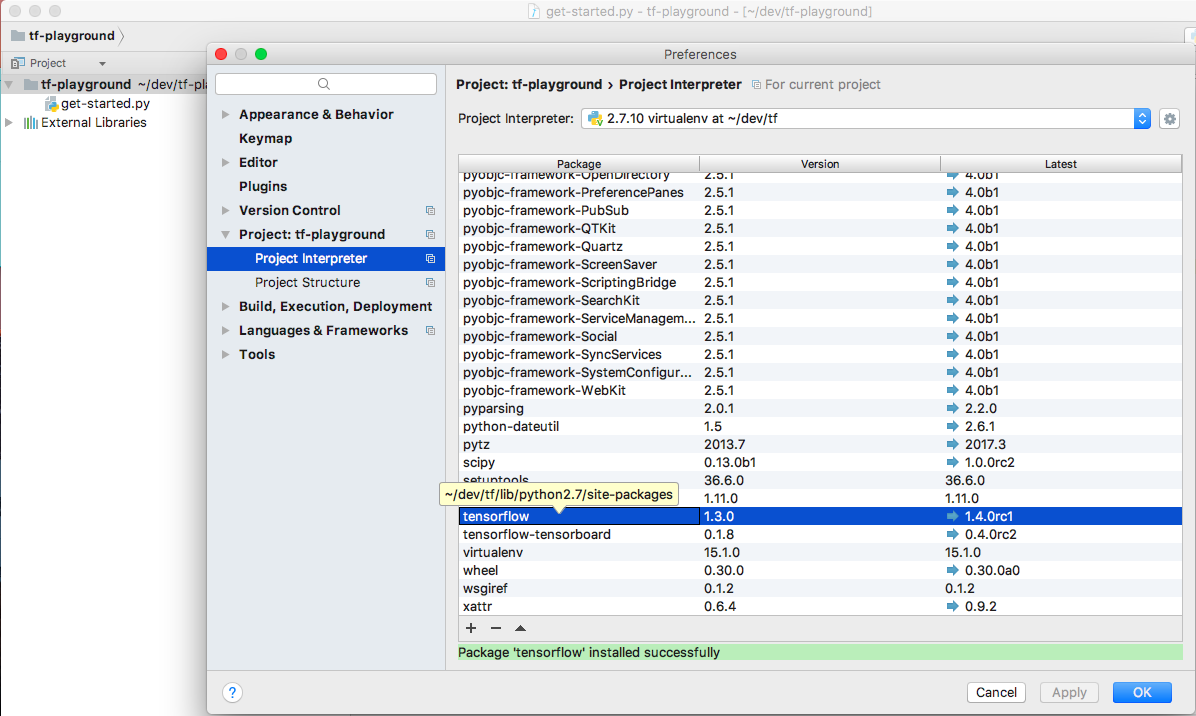Click the Python icon in the interpreter combo box
The width and height of the screenshot is (1196, 716).
coord(595,119)
